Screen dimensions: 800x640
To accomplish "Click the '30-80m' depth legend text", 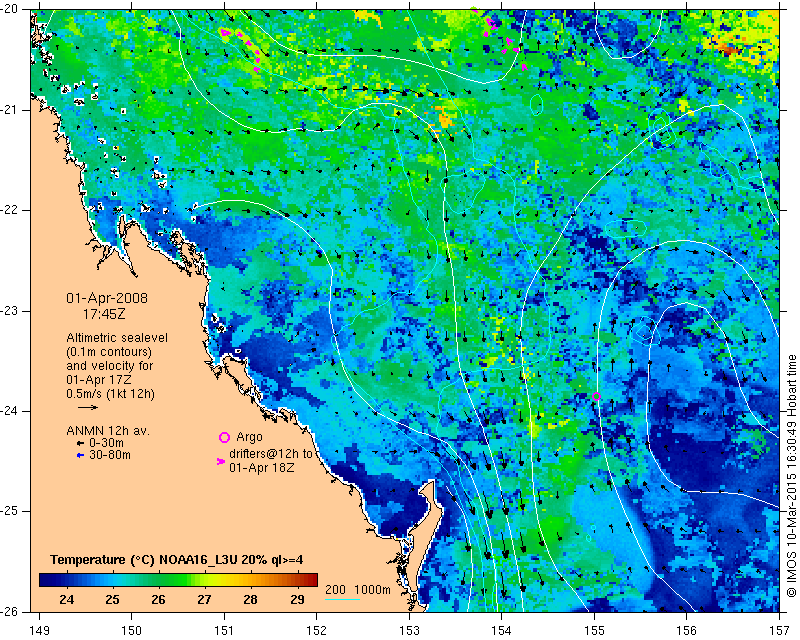I will coord(110,455).
